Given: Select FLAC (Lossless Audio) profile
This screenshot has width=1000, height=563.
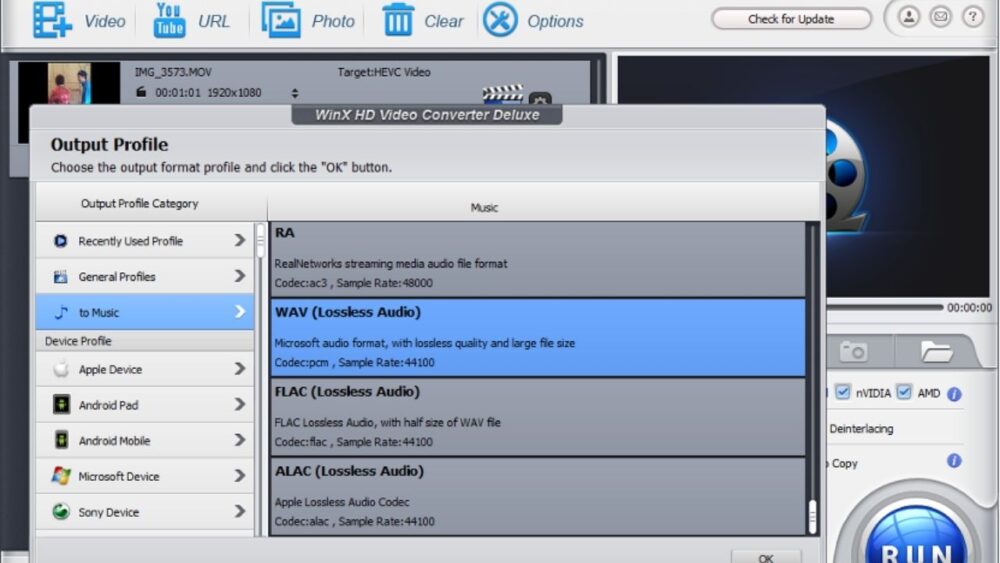Looking at the screenshot, I should point(538,417).
